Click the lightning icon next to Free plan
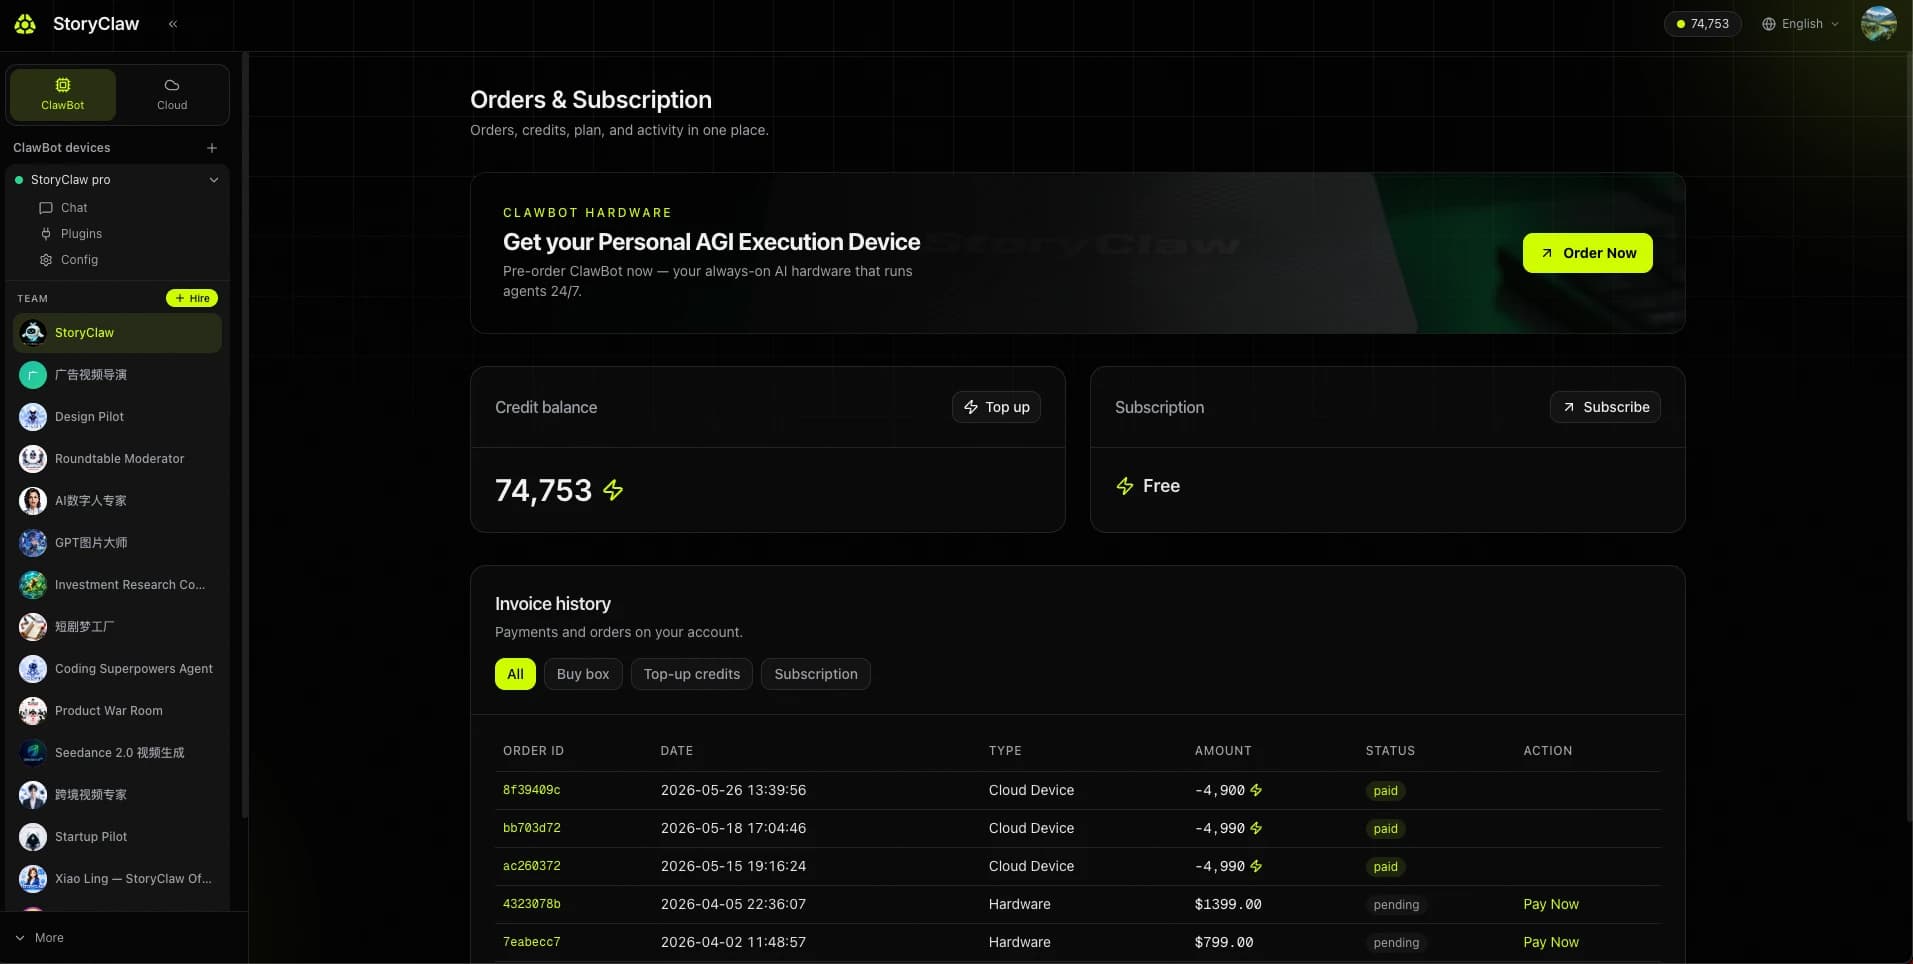The image size is (1913, 964). pyautogui.click(x=1125, y=486)
